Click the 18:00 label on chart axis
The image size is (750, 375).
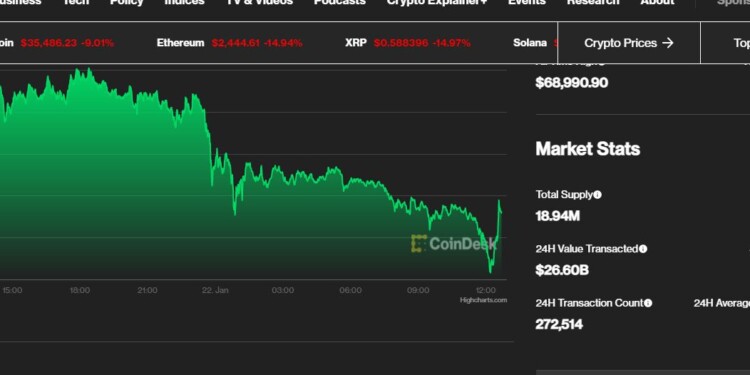80,290
